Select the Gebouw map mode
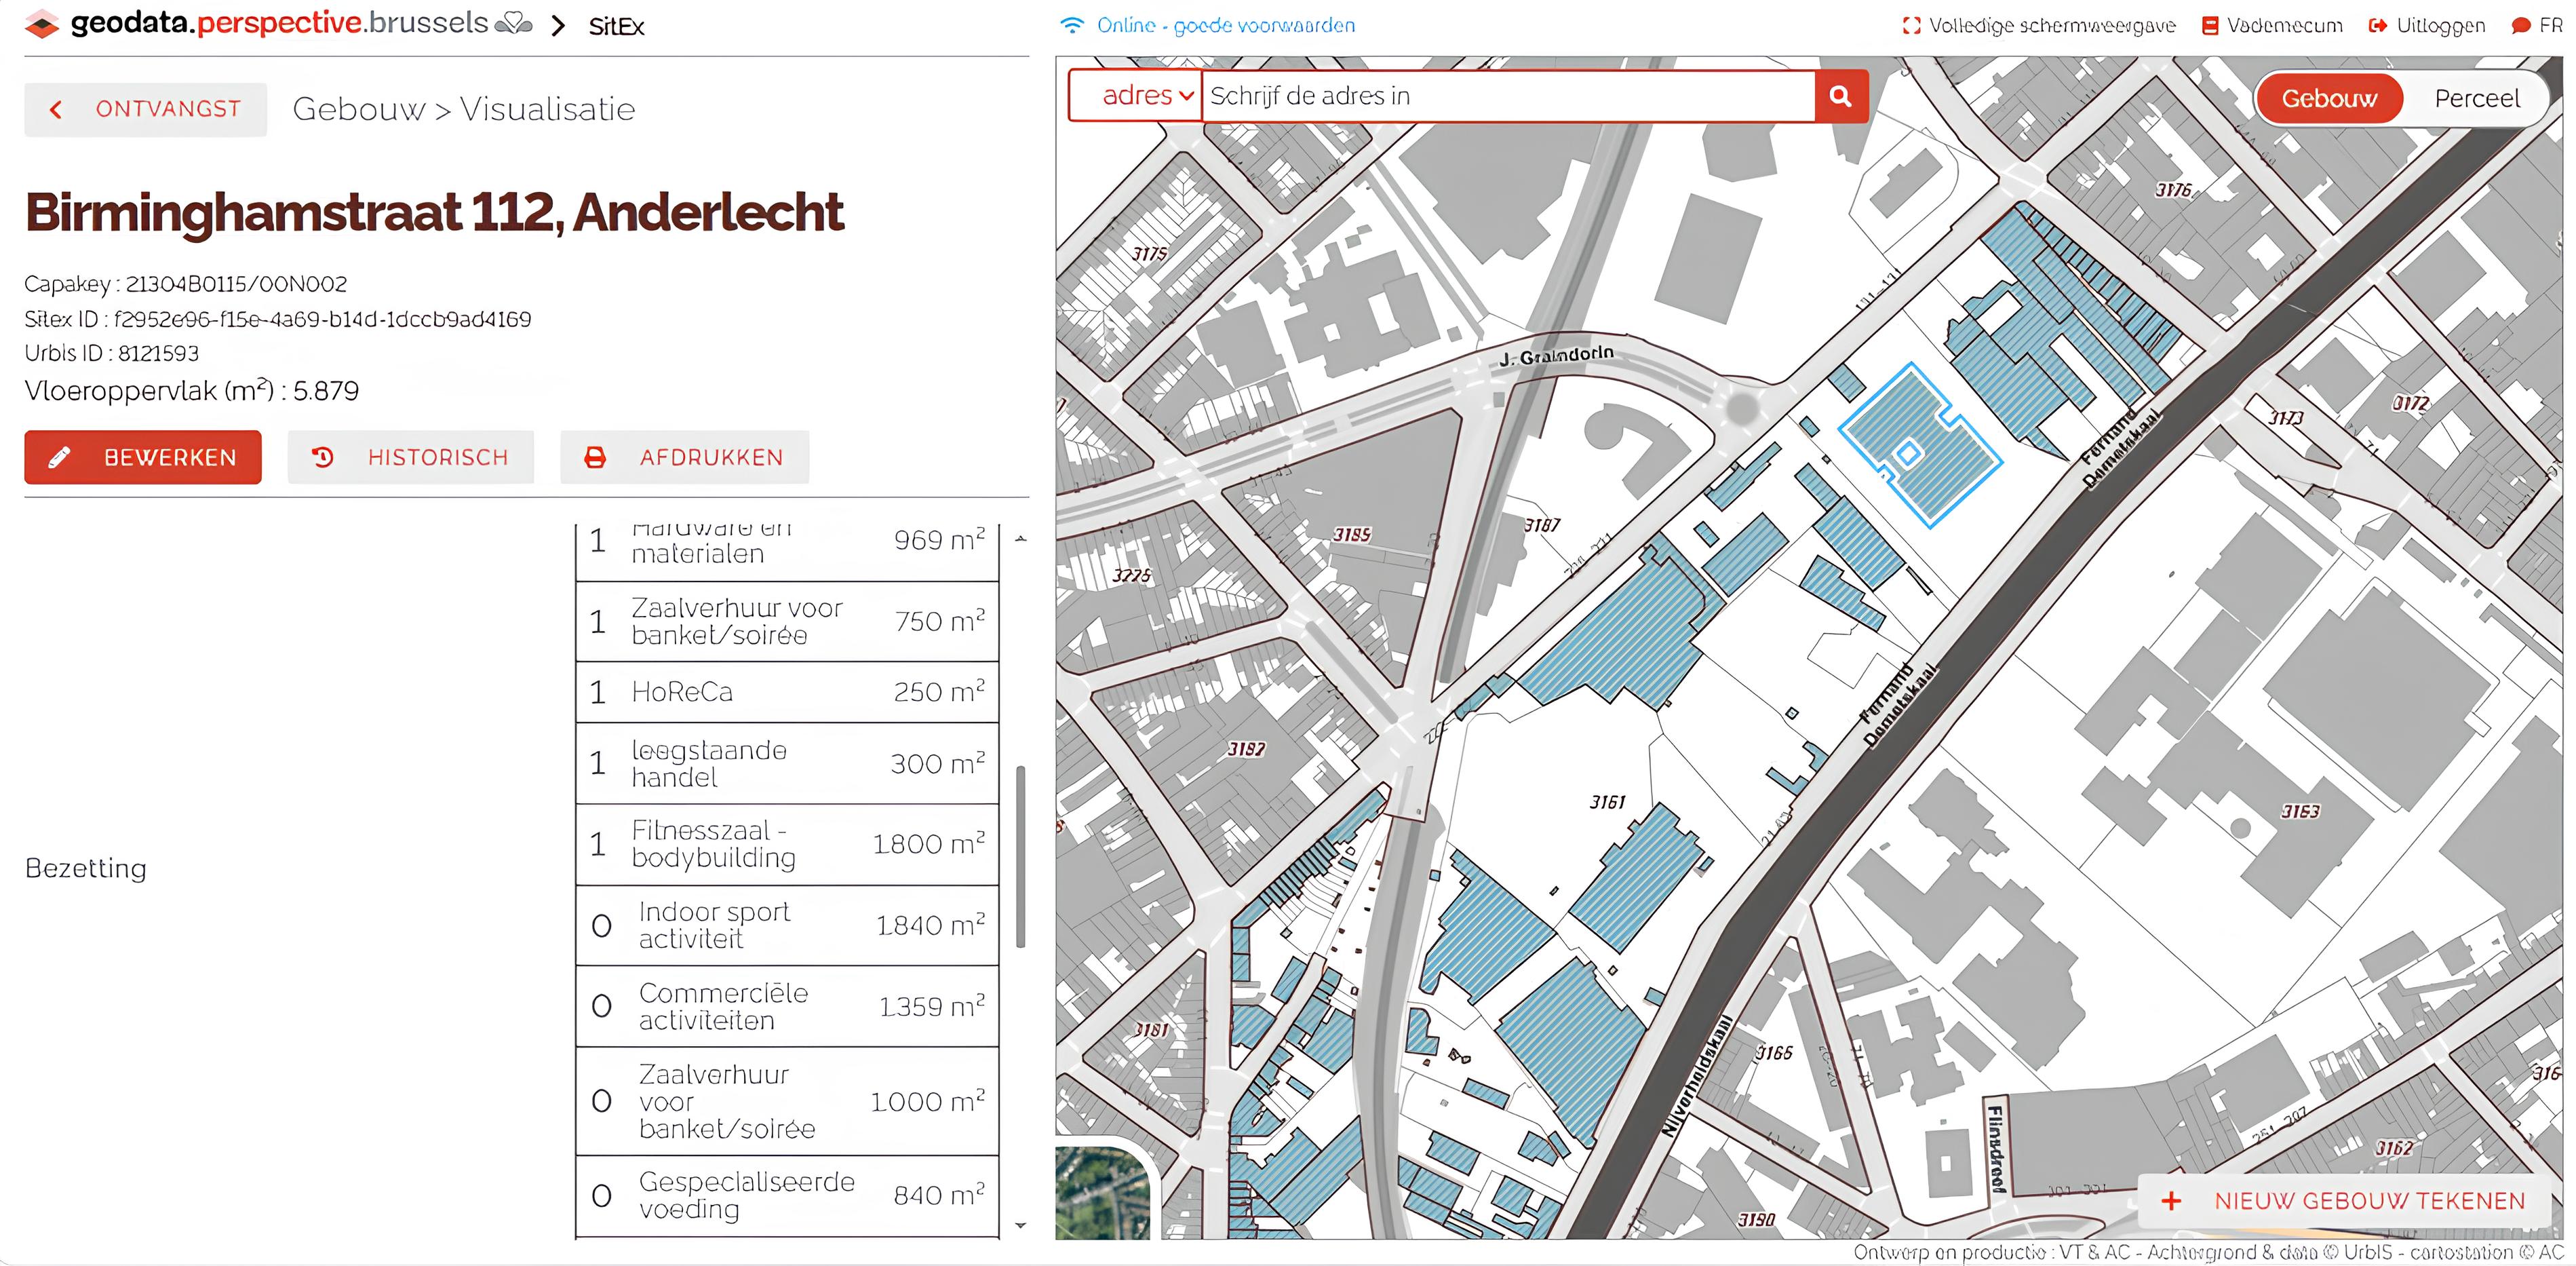 pos(2329,98)
